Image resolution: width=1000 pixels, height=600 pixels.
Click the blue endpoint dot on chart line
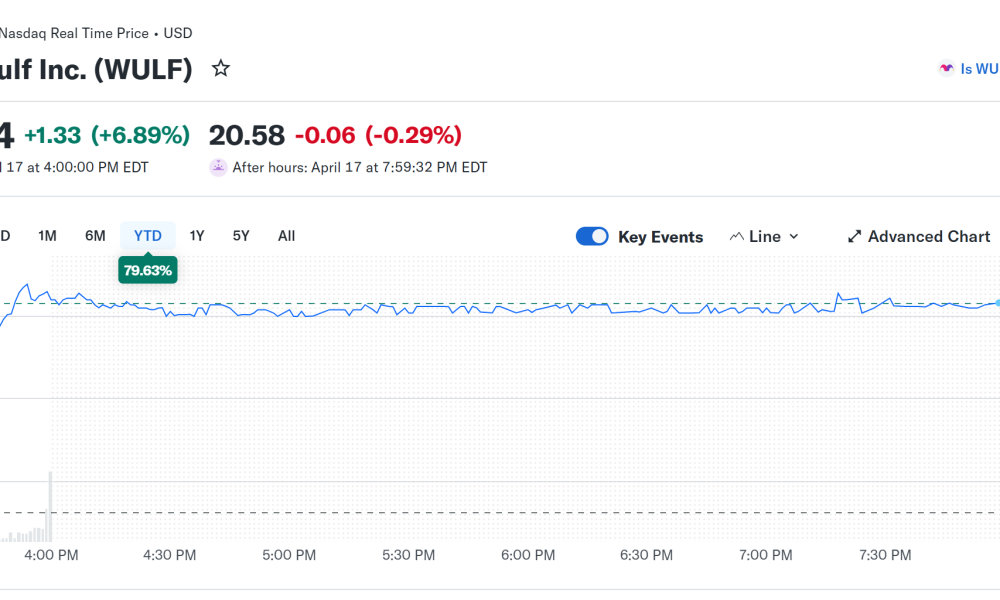[997, 302]
